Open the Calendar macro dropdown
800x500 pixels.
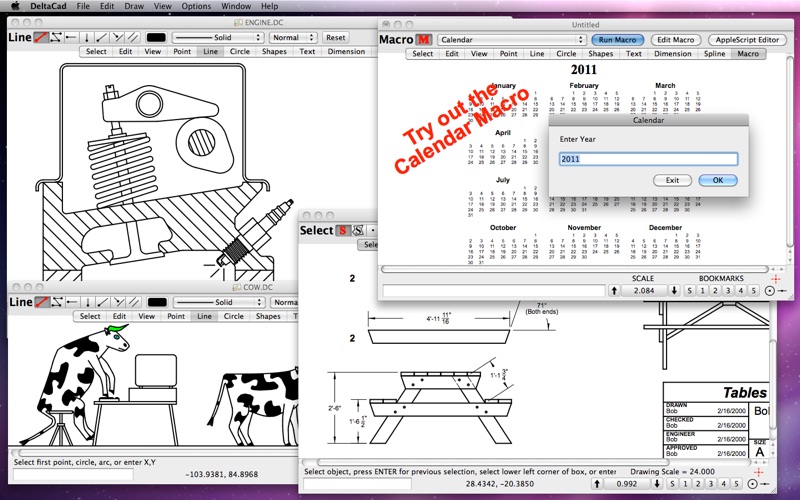pos(511,40)
